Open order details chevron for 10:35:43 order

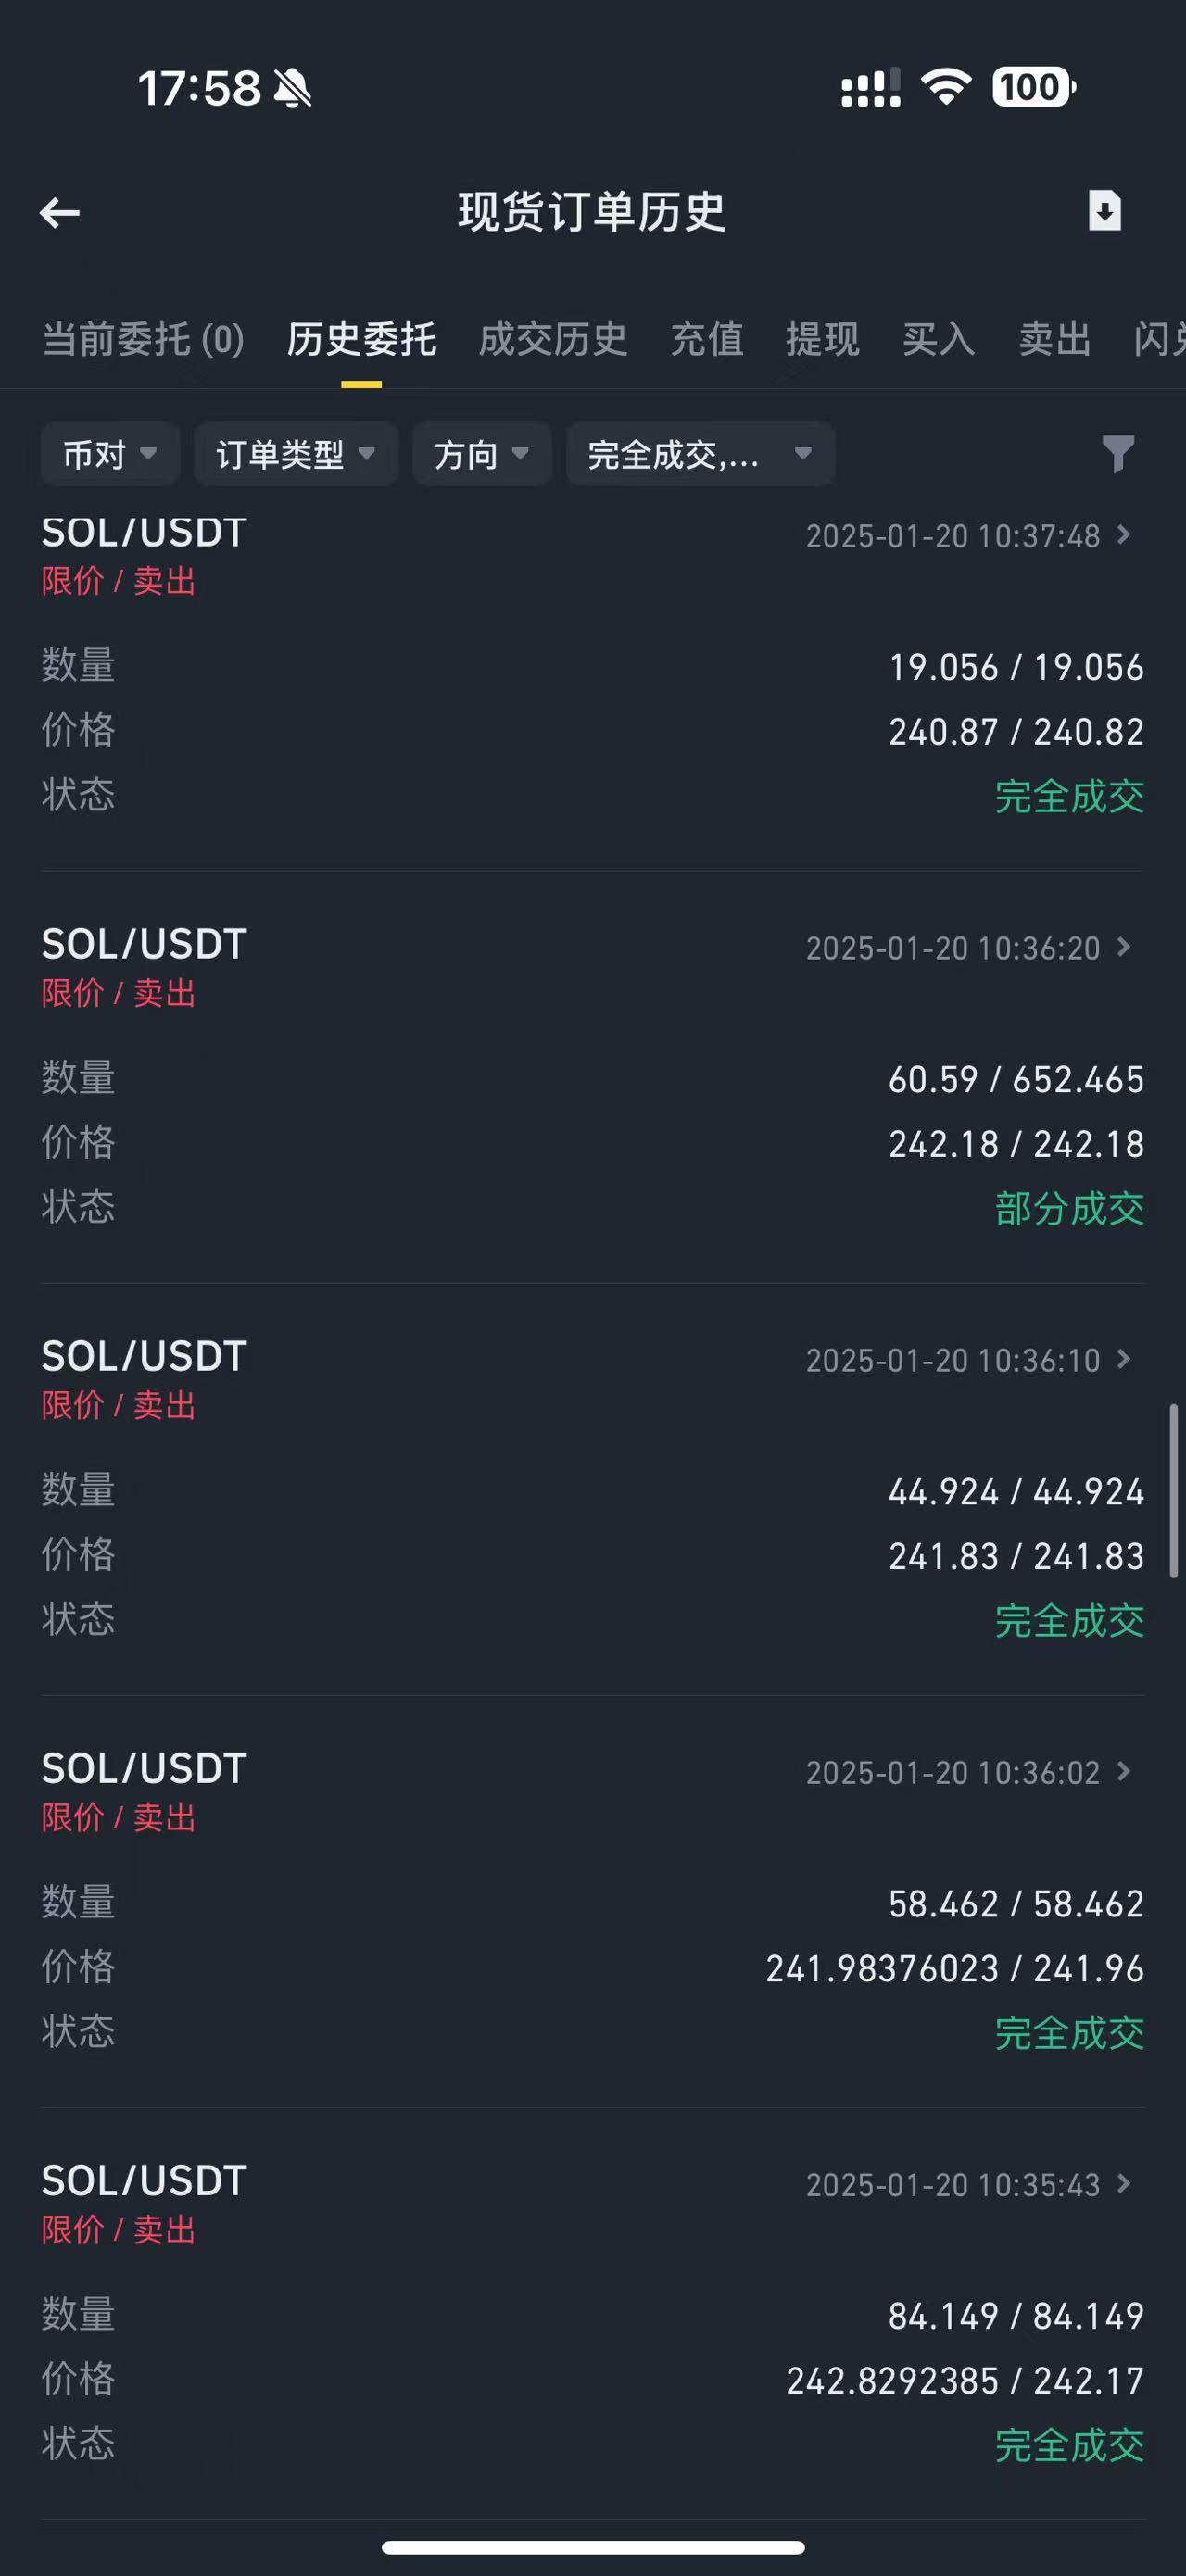pyautogui.click(x=1124, y=2183)
